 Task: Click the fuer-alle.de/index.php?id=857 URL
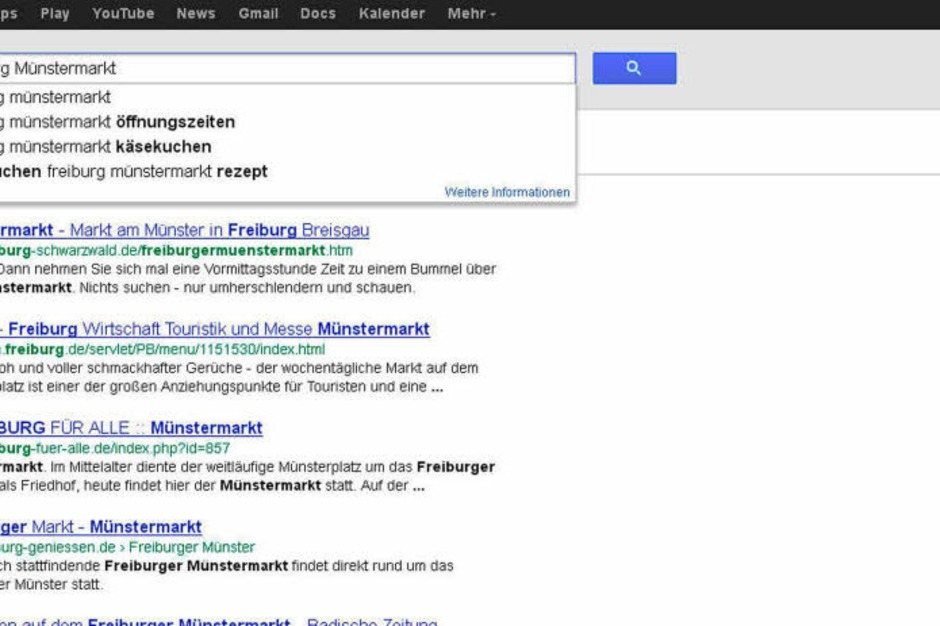(115, 448)
